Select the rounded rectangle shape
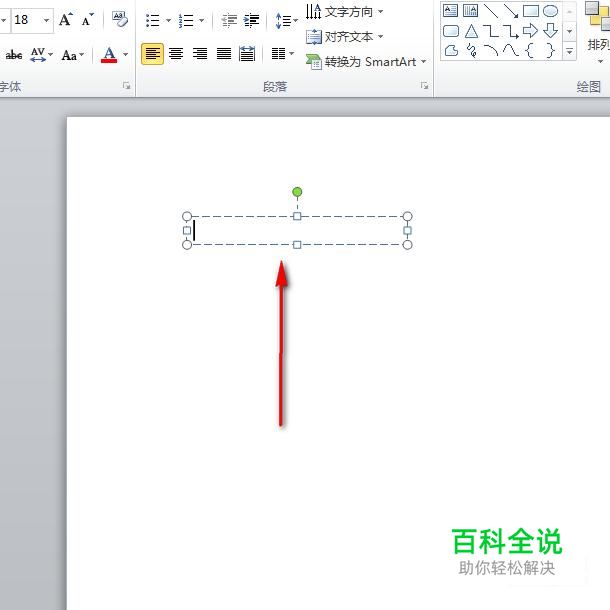This screenshot has width=610, height=610. [450, 31]
